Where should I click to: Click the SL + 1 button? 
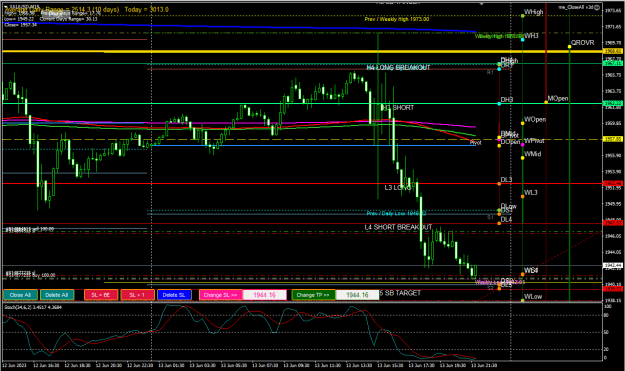[x=138, y=295]
